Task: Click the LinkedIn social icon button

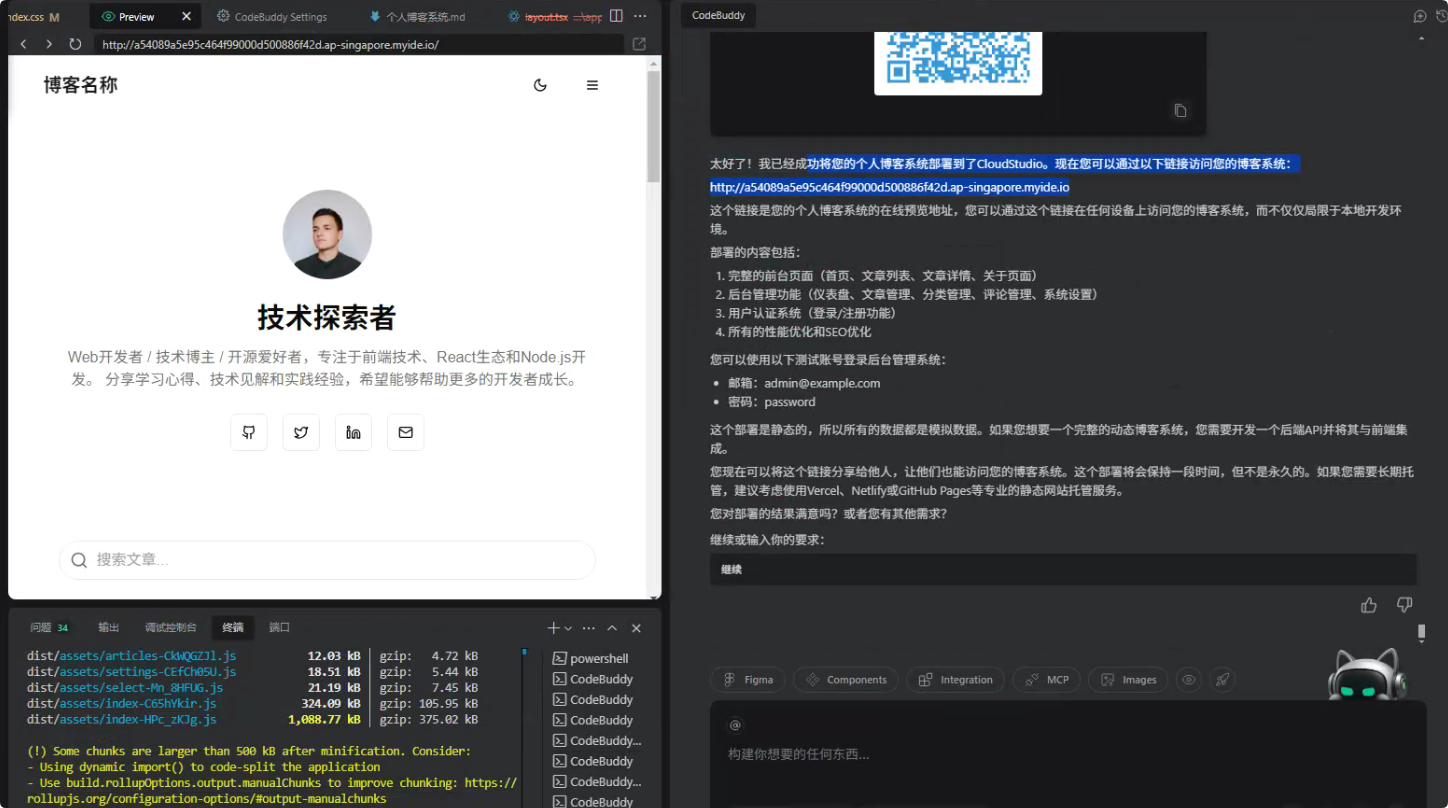Action: [353, 432]
